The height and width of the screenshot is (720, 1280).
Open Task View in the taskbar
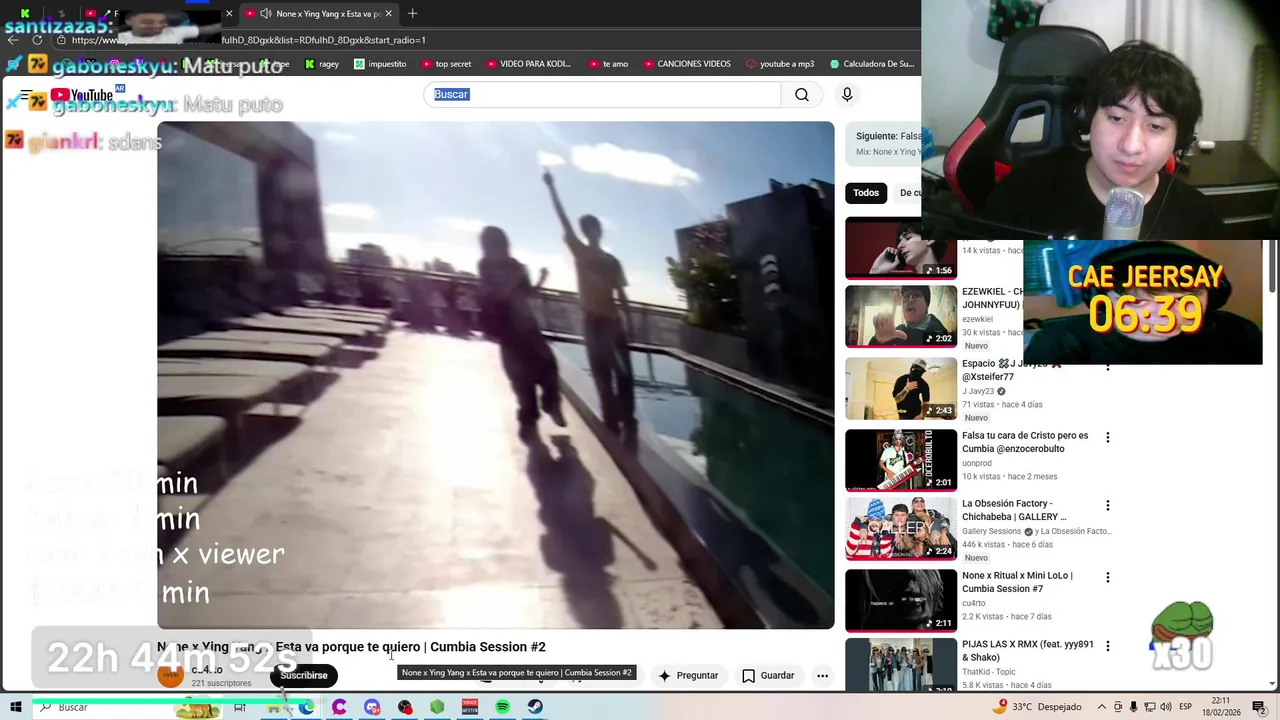[240, 707]
